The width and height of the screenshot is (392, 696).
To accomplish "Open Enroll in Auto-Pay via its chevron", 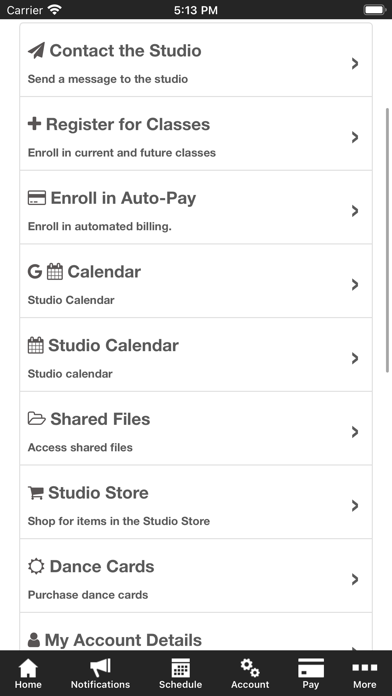I will tap(355, 211).
